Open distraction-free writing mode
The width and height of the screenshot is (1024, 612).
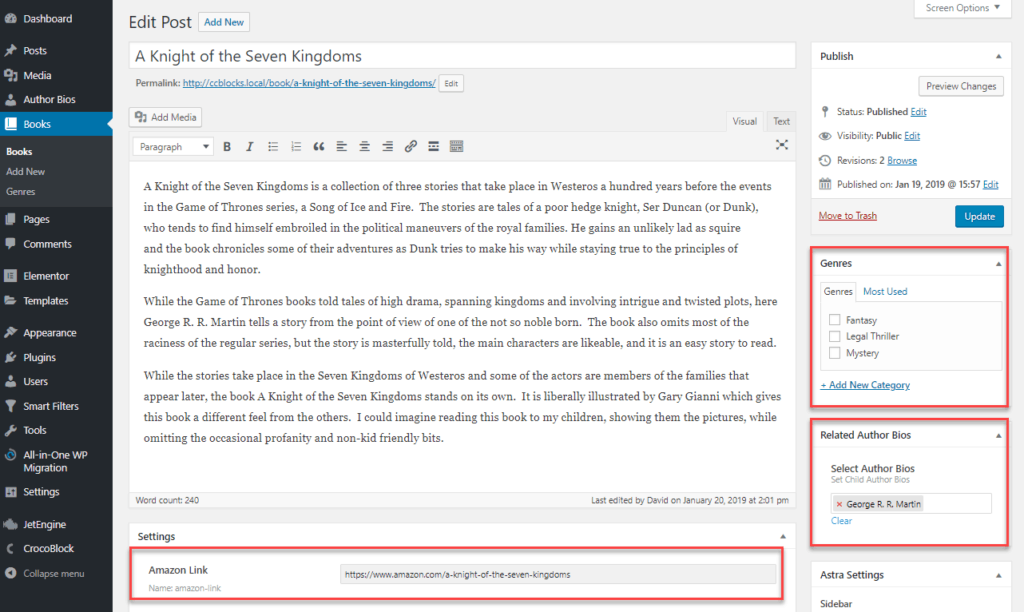click(x=782, y=145)
